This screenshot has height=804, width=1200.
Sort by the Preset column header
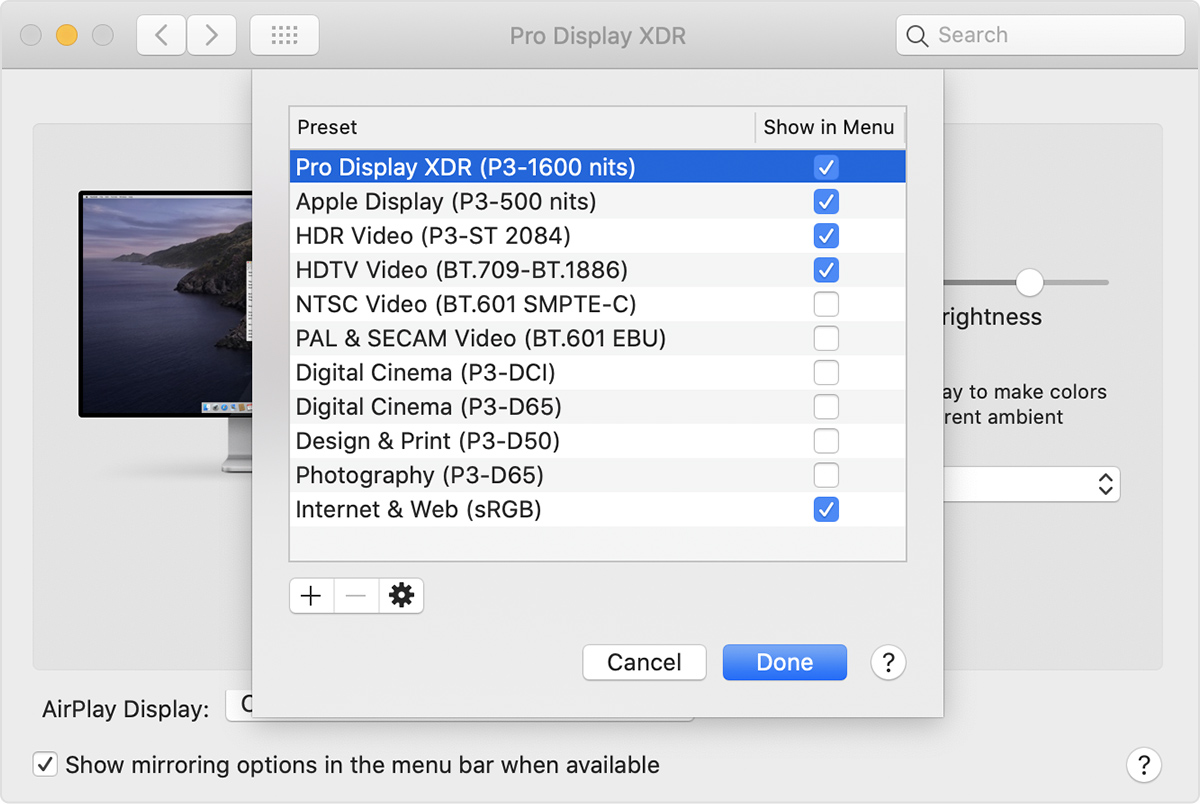click(x=520, y=127)
